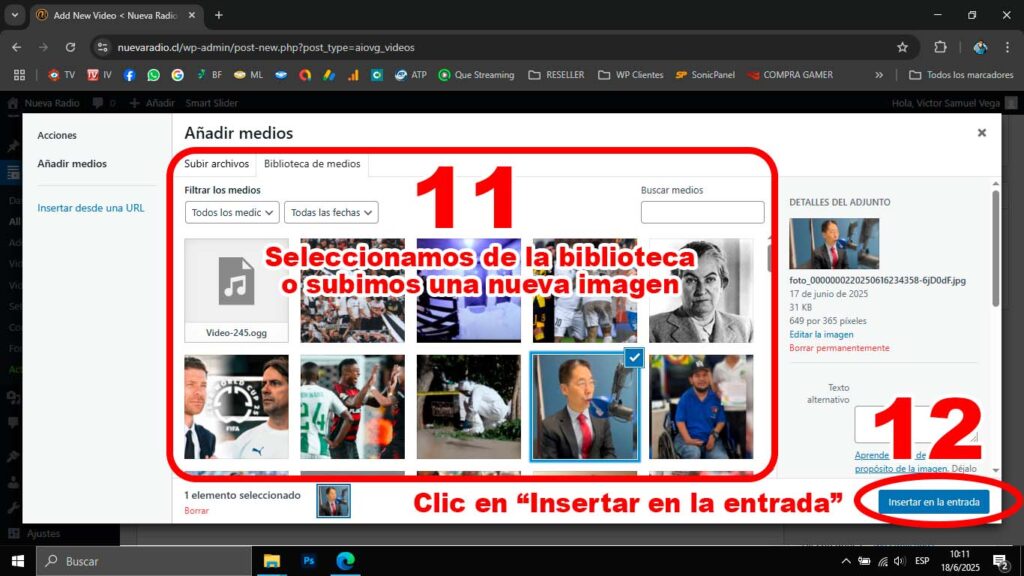Open Microsoft Edge from the taskbar
The height and width of the screenshot is (576, 1024).
[x=345, y=560]
